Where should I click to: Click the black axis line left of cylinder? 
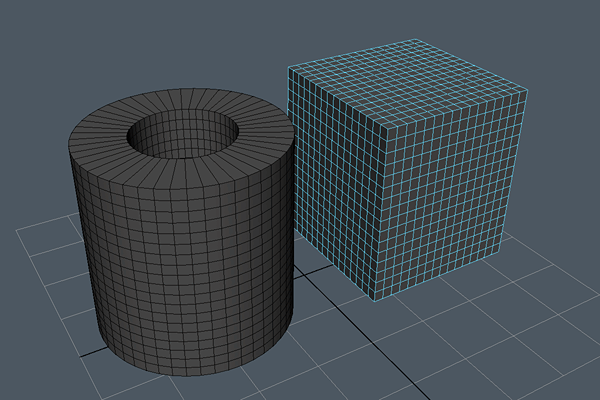90,354
